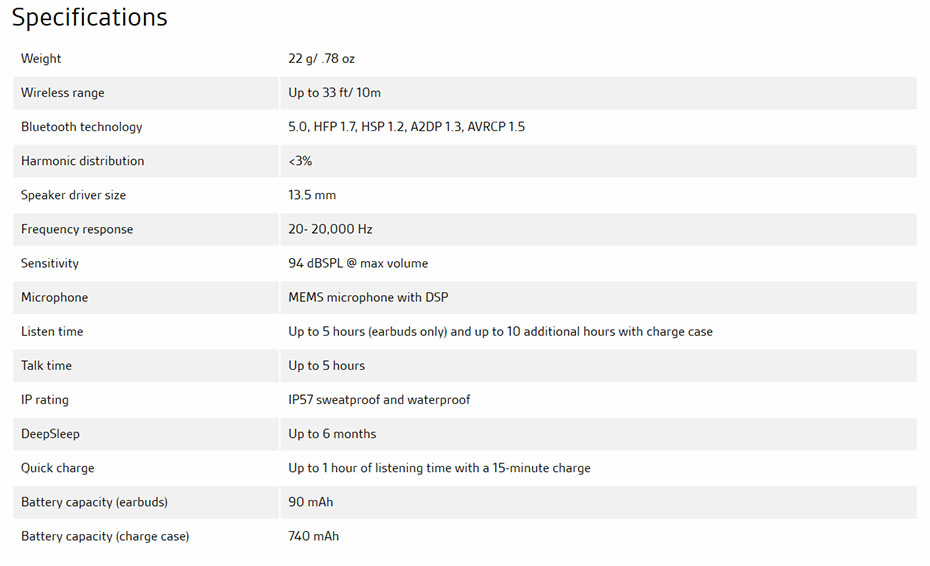Viewport: 930px width, 566px height.
Task: Click the Specifications heading
Action: coord(90,17)
